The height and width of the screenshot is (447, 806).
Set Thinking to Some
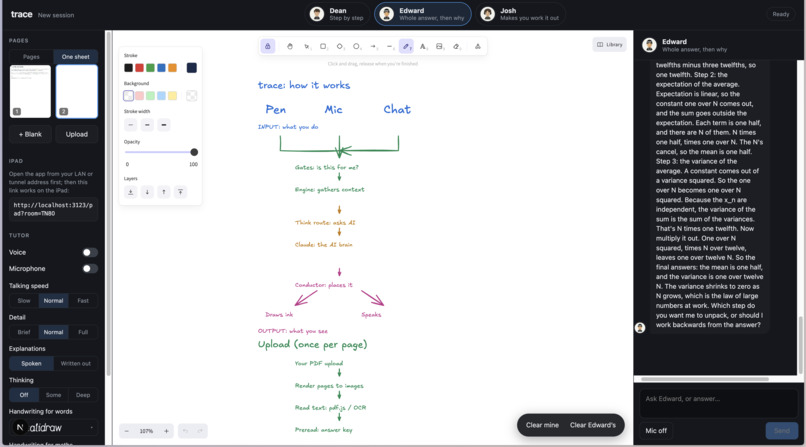53,395
